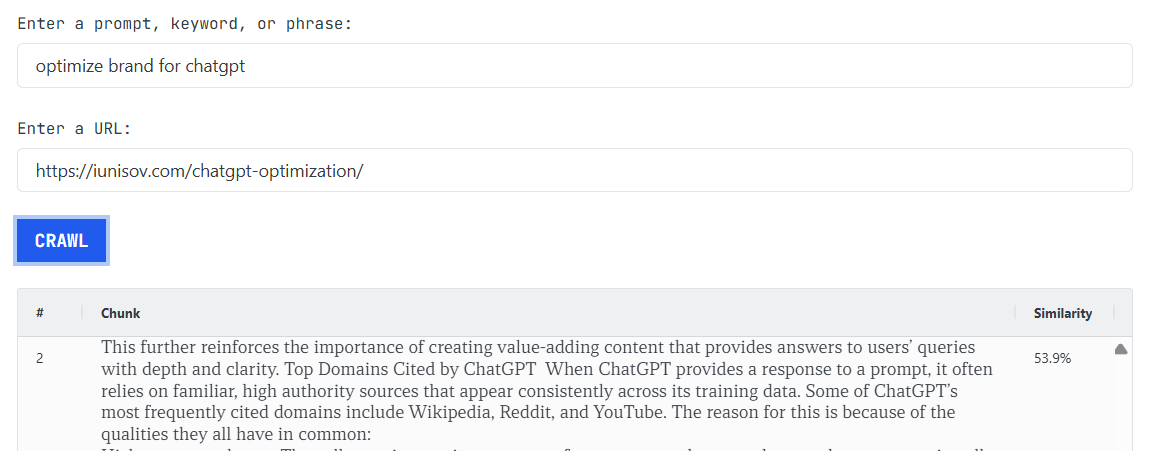
Task: Click the Chunk column header
Action: [120, 313]
